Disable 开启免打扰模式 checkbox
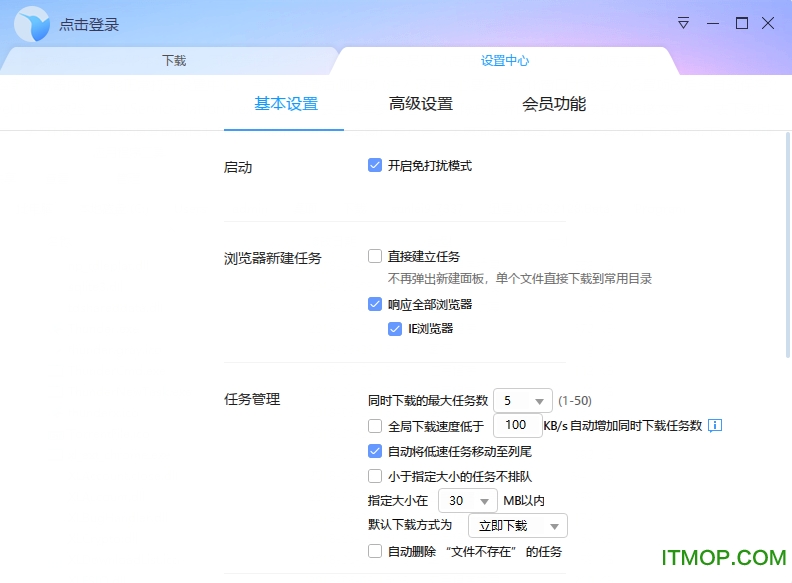 [375, 166]
